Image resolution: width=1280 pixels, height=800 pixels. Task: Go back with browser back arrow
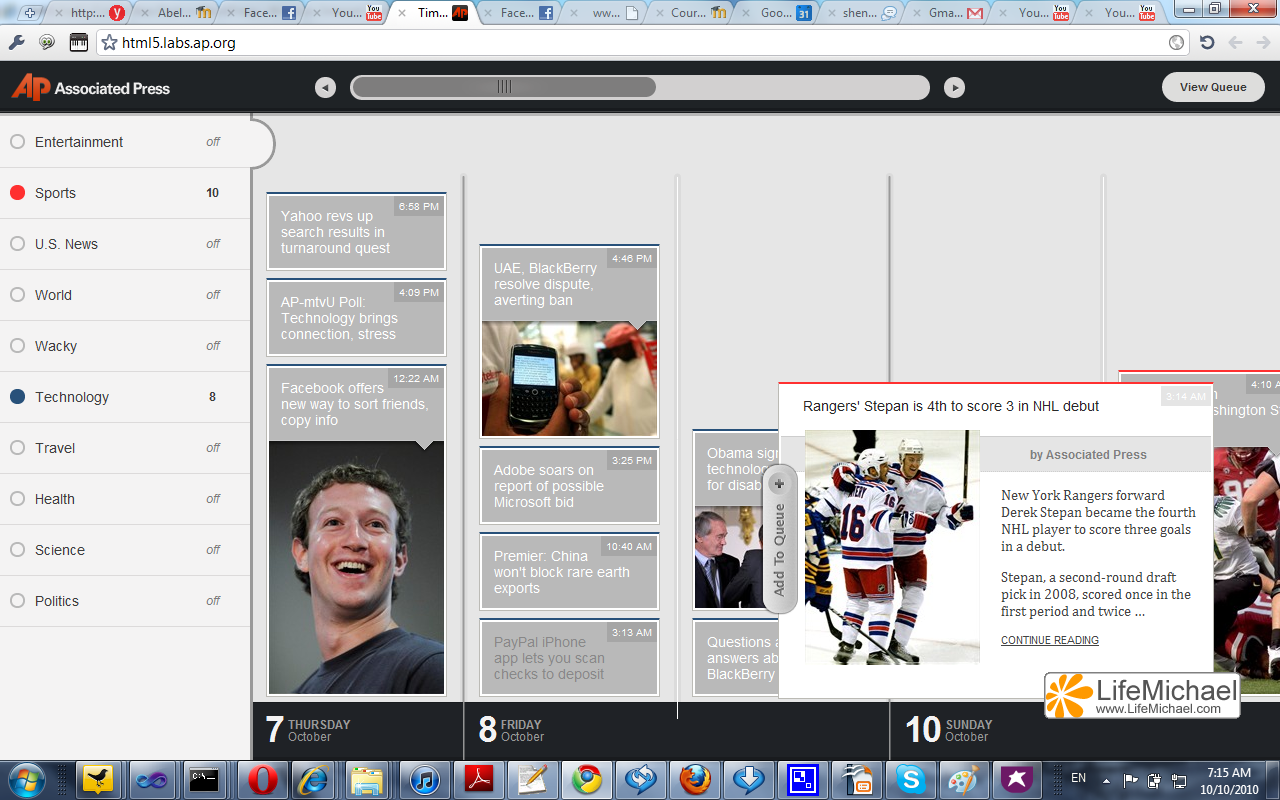coord(1235,43)
